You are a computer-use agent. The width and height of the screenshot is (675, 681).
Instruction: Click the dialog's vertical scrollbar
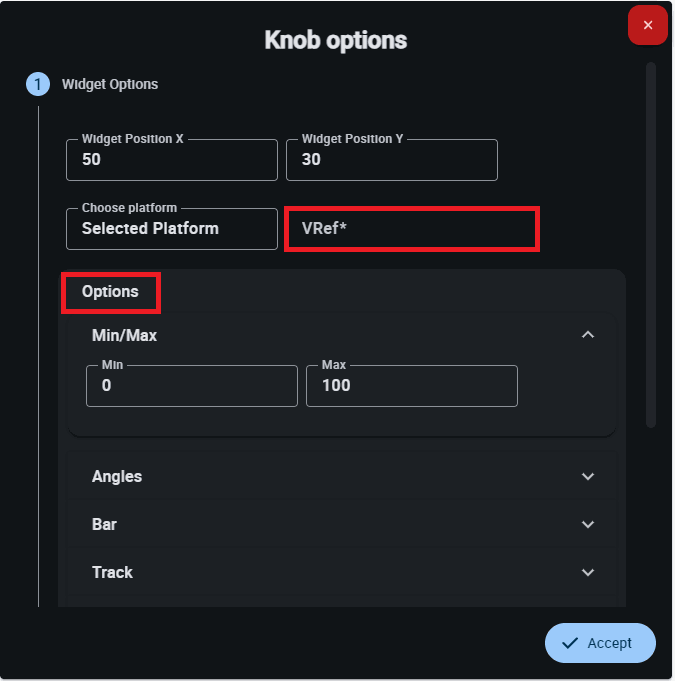pos(651,245)
